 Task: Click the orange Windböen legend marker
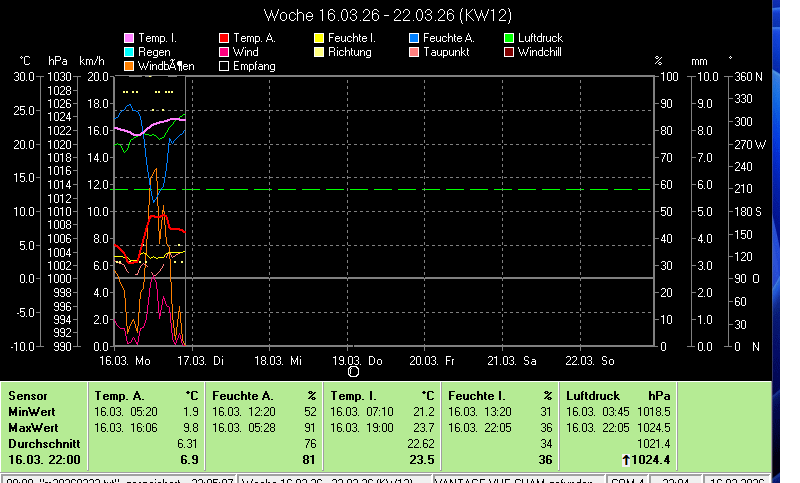pyautogui.click(x=129, y=66)
